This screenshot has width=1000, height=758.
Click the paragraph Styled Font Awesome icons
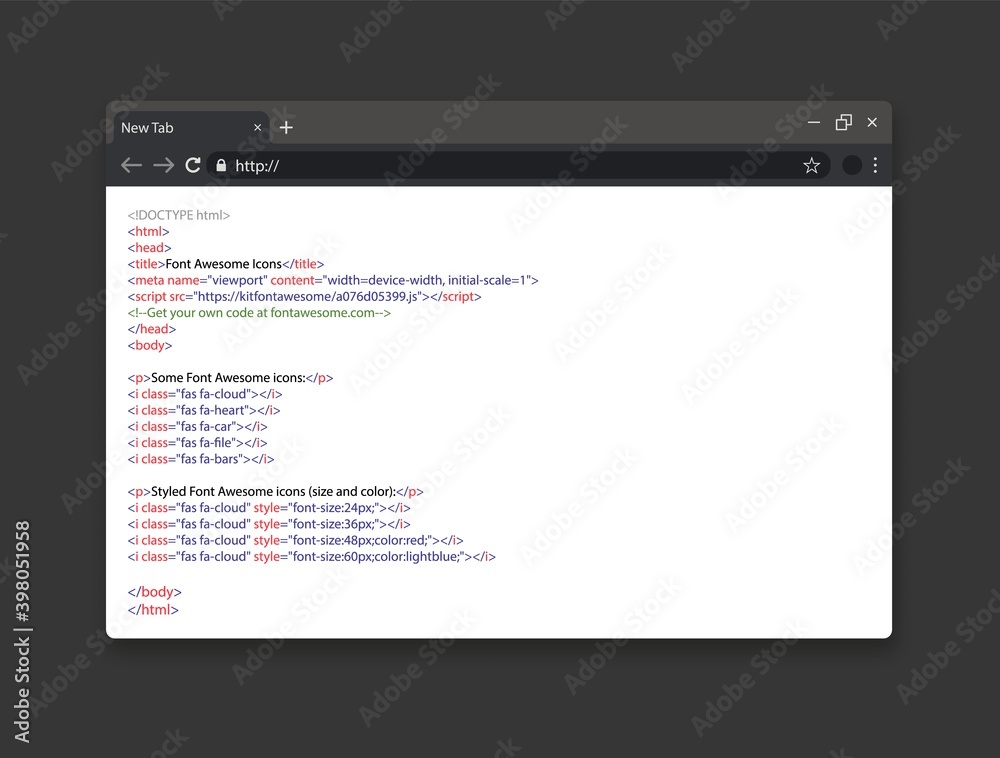(276, 492)
